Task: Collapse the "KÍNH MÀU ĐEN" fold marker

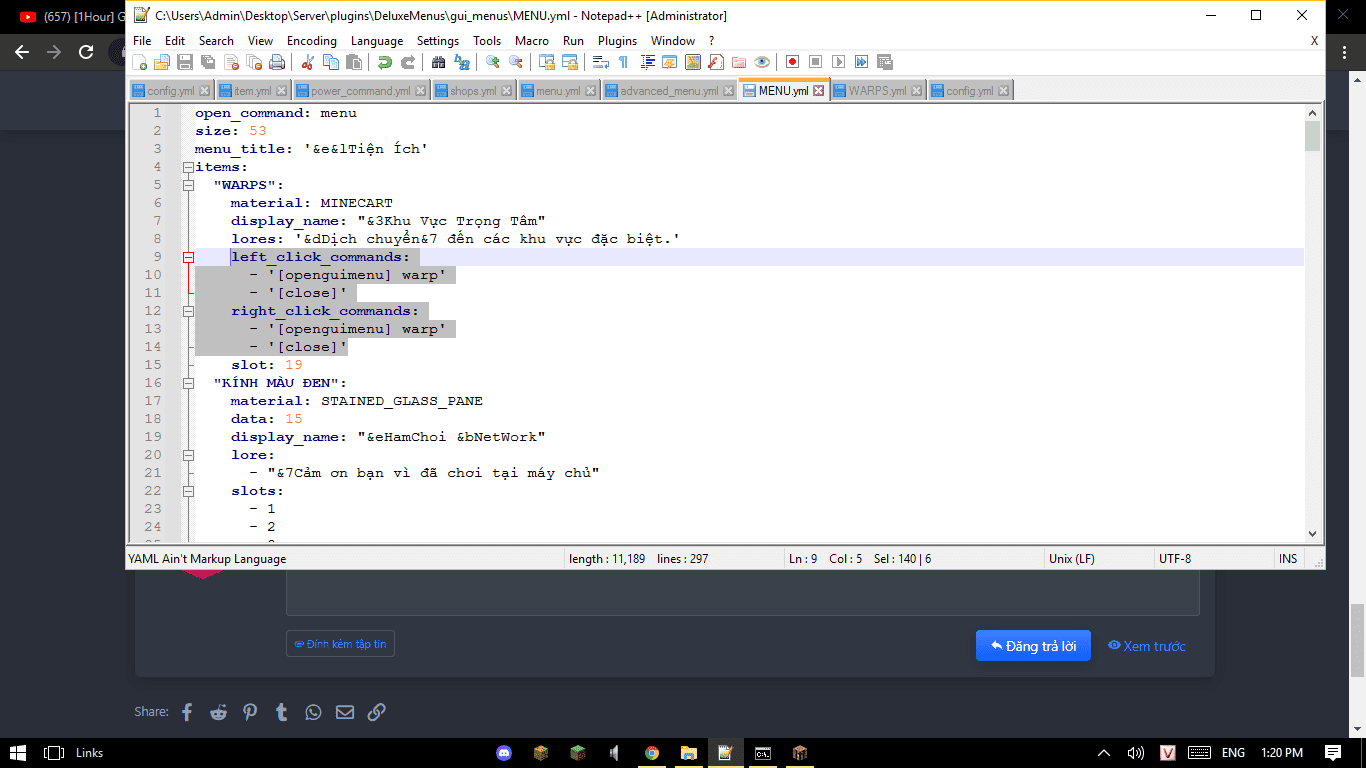Action: click(x=187, y=383)
